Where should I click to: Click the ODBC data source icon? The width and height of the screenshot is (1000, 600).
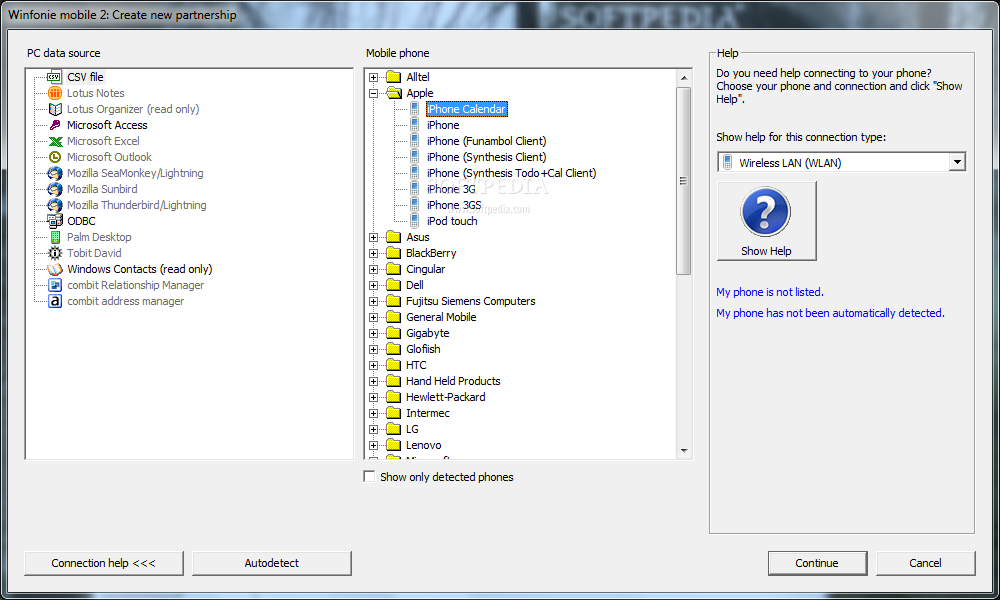pos(55,221)
